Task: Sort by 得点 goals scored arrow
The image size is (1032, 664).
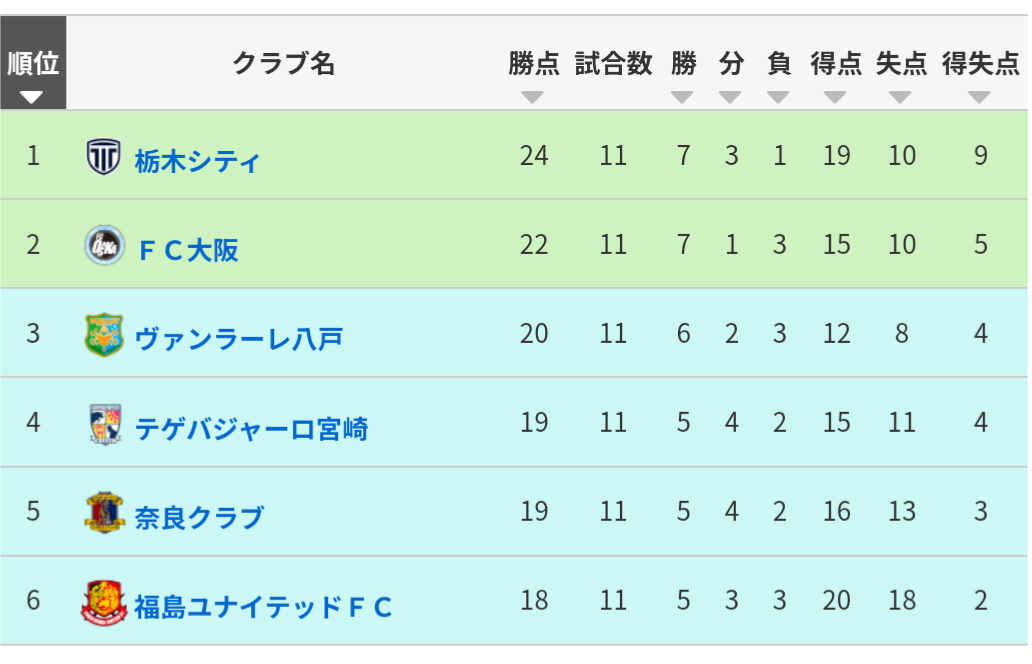Action: tap(835, 97)
